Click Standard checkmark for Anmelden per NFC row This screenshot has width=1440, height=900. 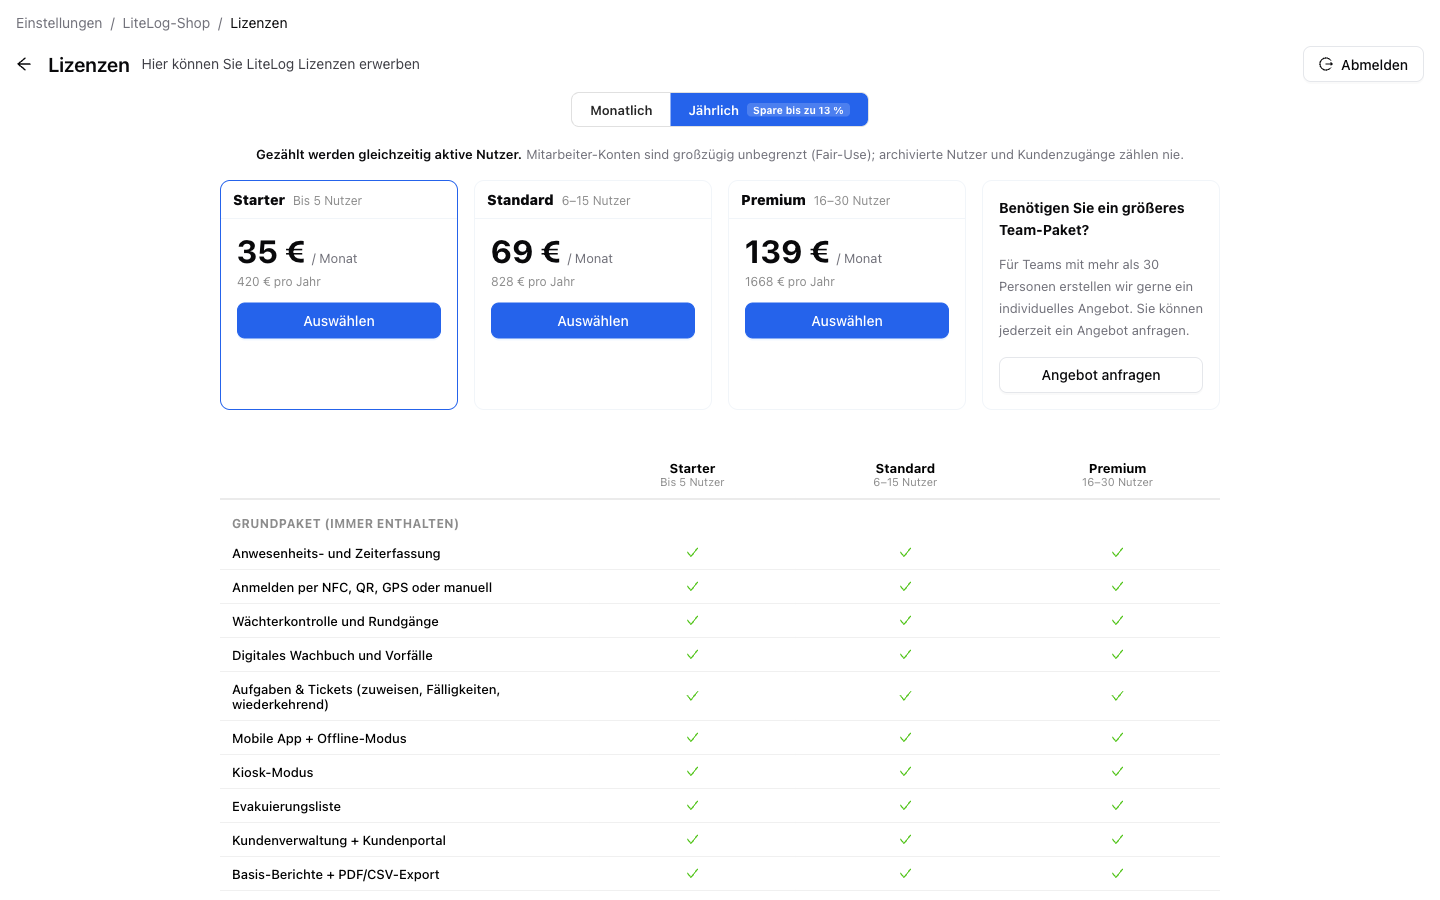click(905, 586)
